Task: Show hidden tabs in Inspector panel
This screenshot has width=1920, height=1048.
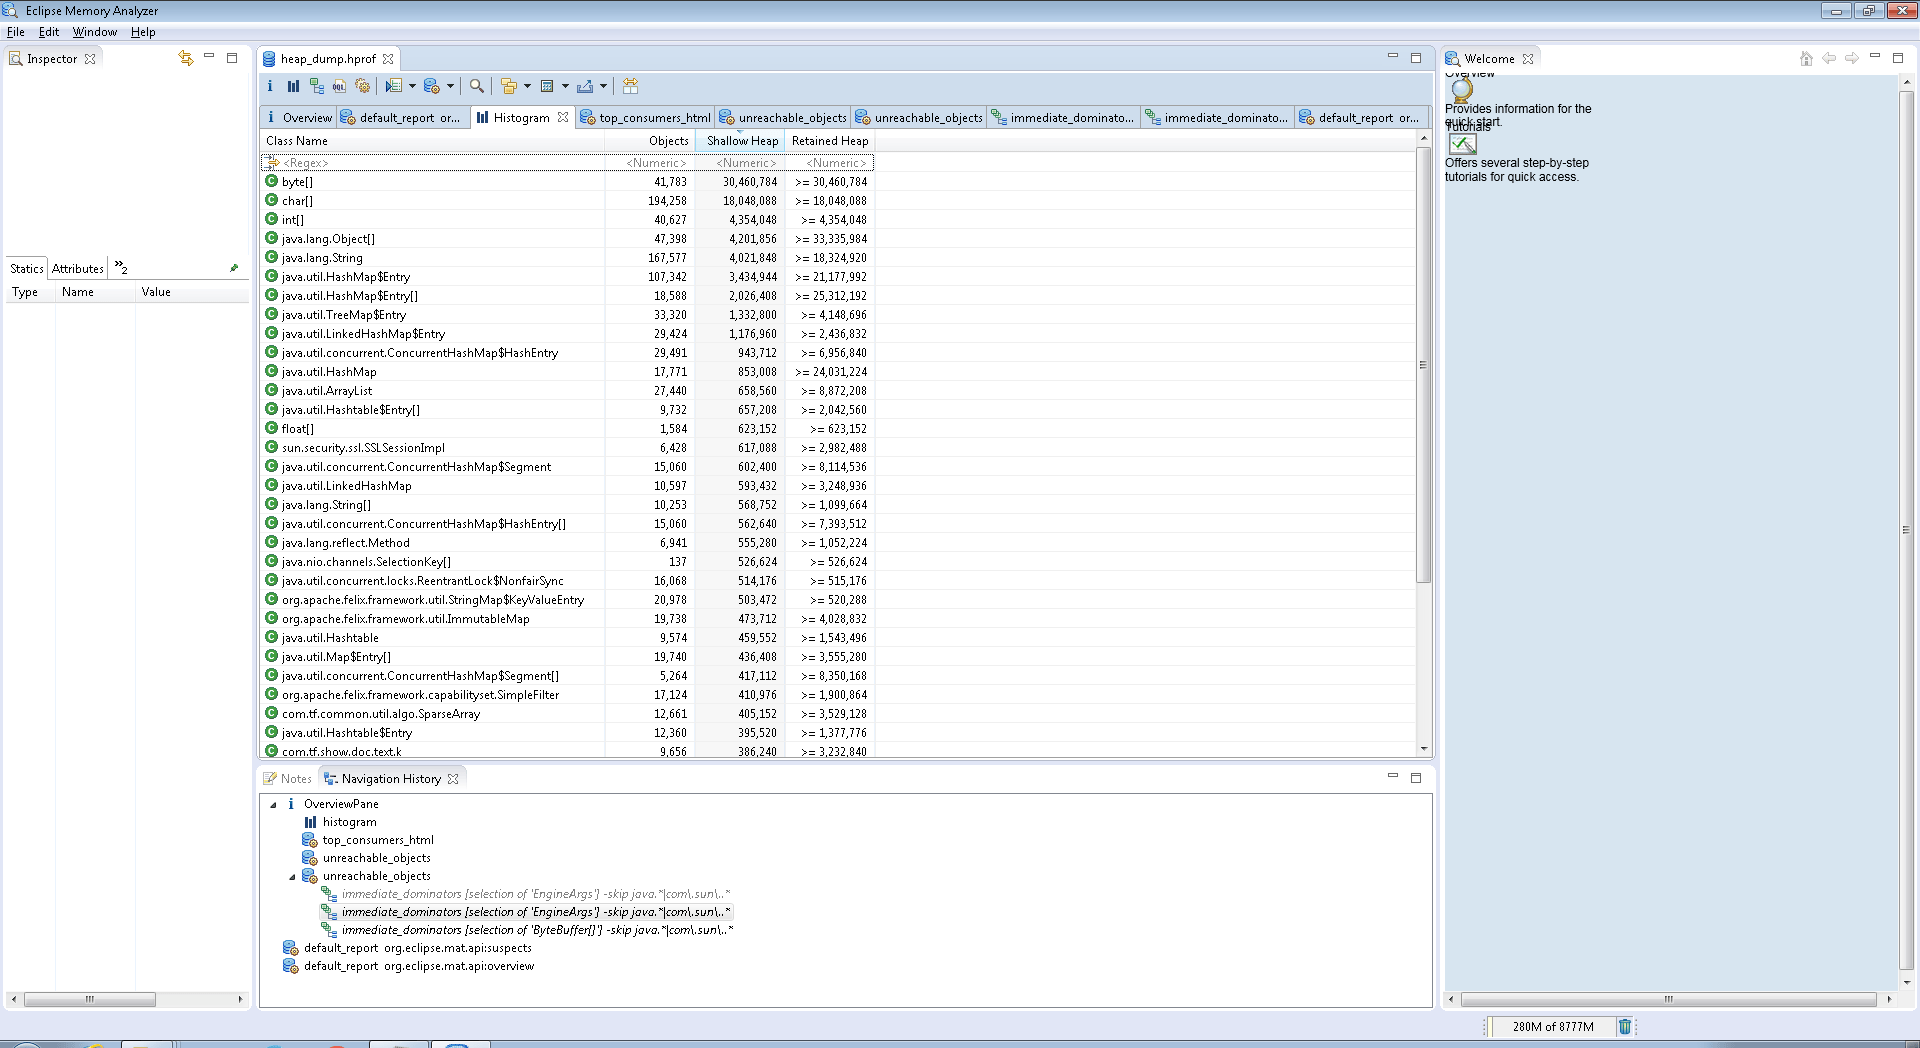Action: [x=121, y=267]
